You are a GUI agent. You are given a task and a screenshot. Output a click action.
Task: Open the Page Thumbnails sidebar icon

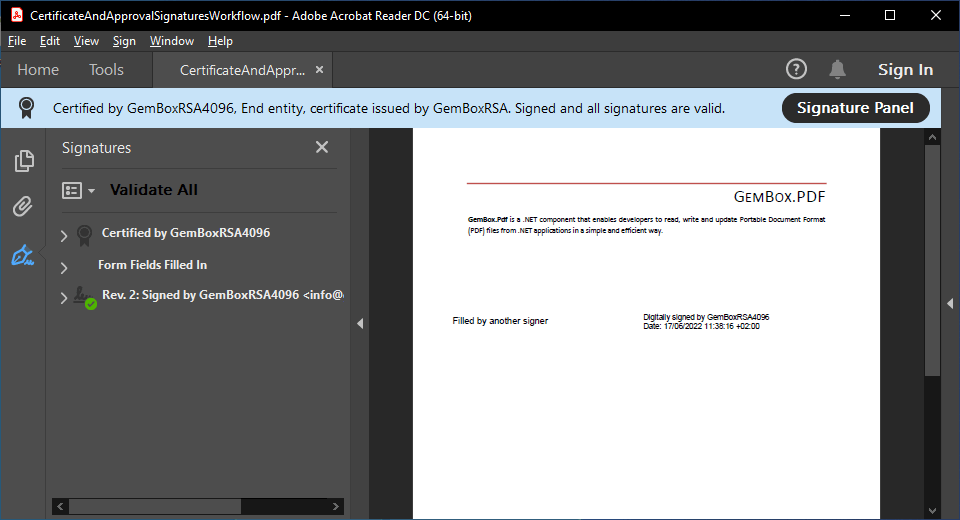tap(23, 161)
